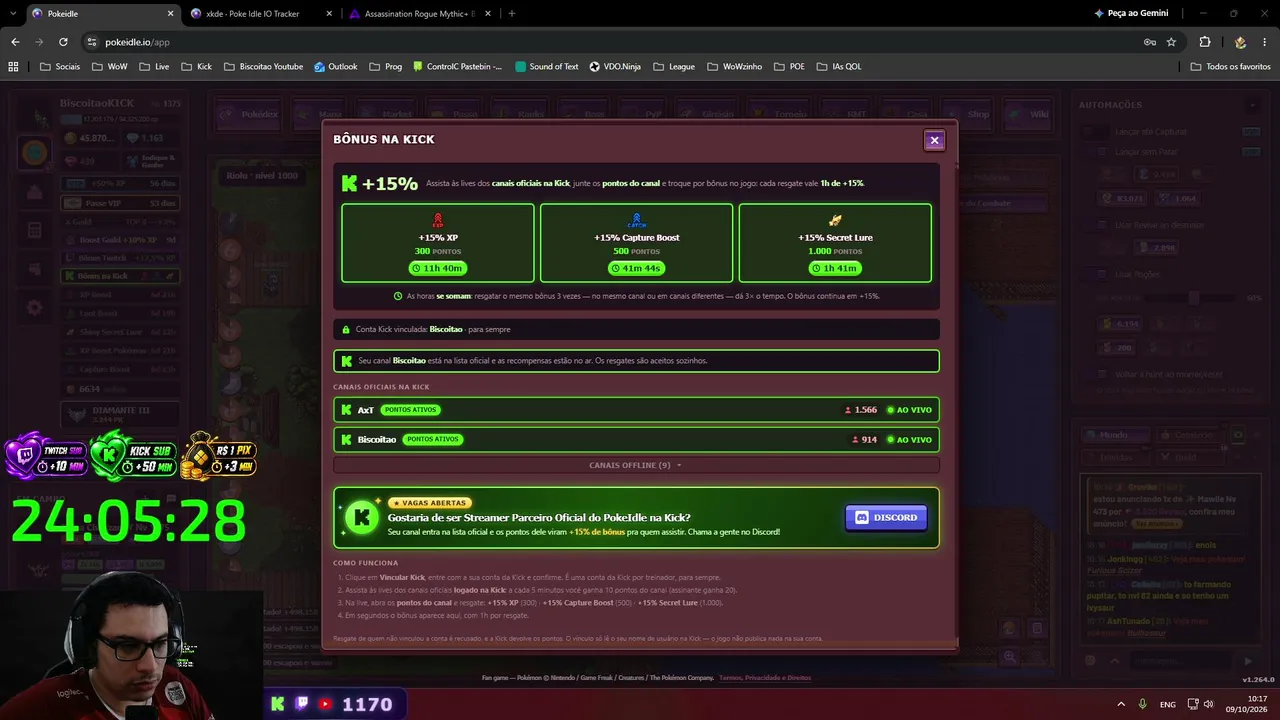Open the Outlook bookmark

(335, 67)
